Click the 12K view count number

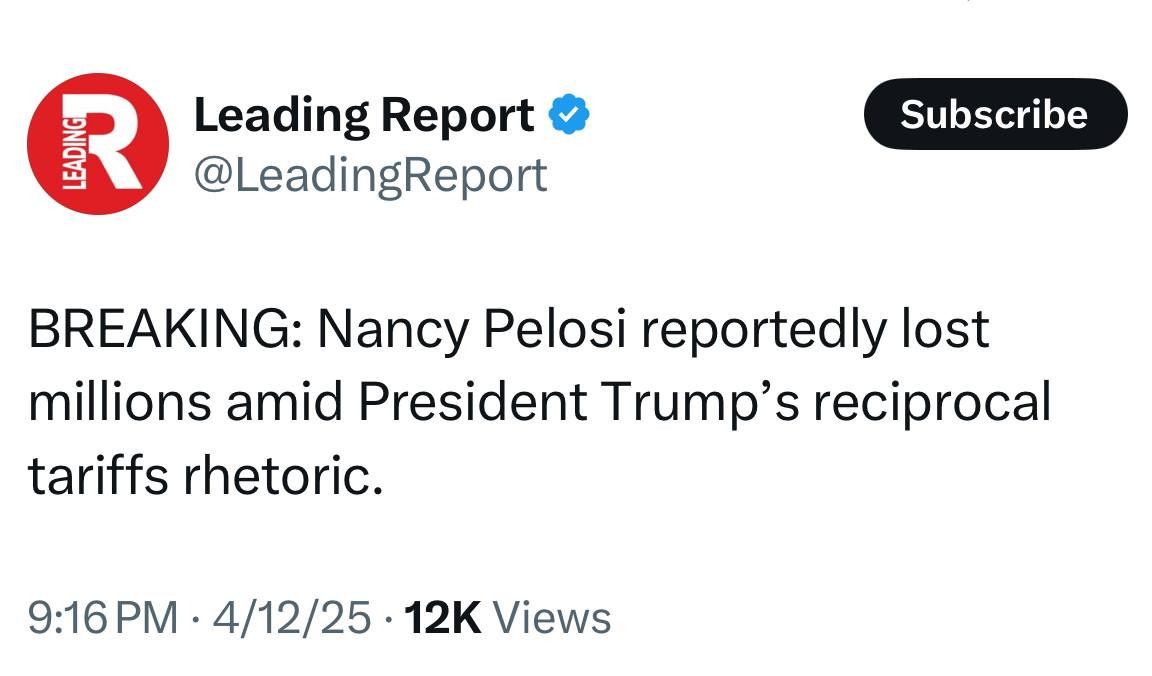click(441, 617)
